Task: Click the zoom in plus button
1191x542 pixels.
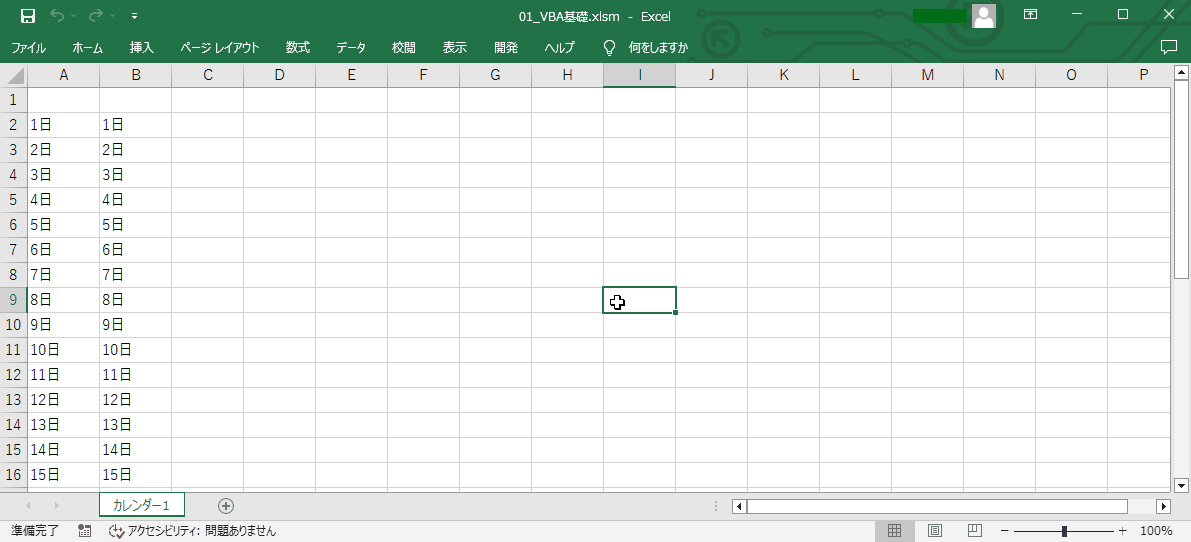Action: click(1123, 531)
